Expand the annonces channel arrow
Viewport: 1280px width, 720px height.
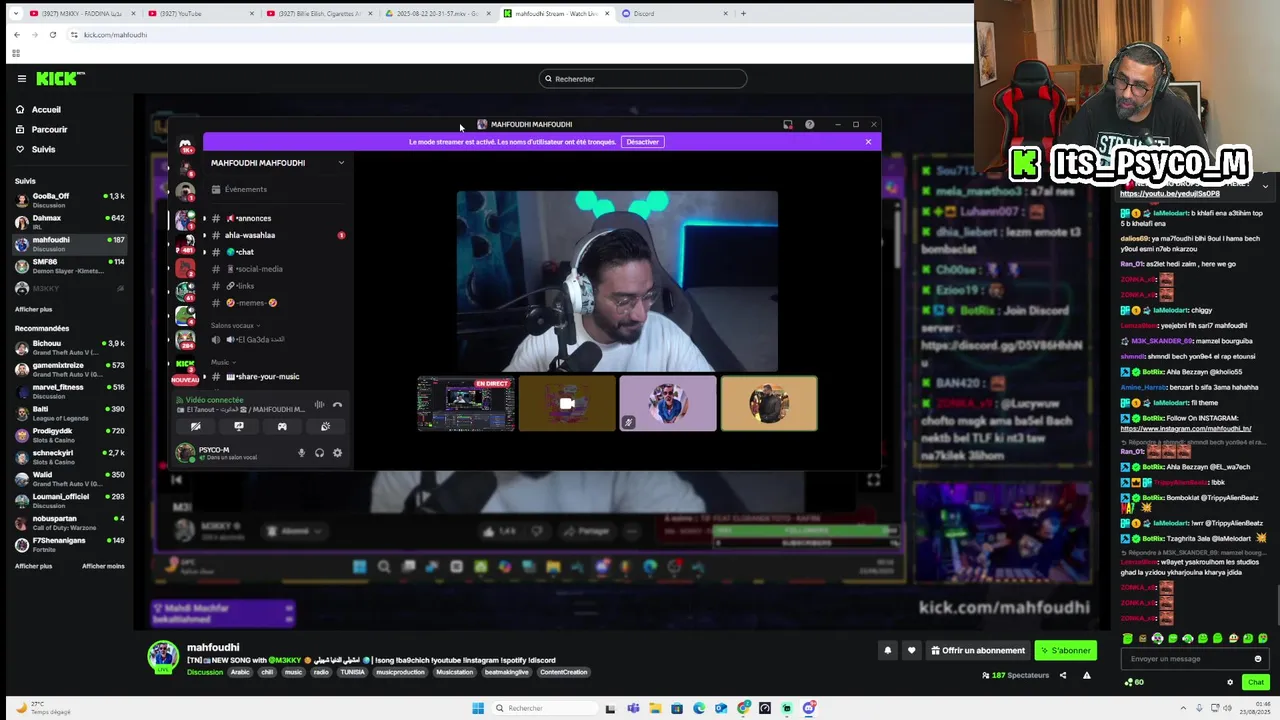tap(204, 218)
